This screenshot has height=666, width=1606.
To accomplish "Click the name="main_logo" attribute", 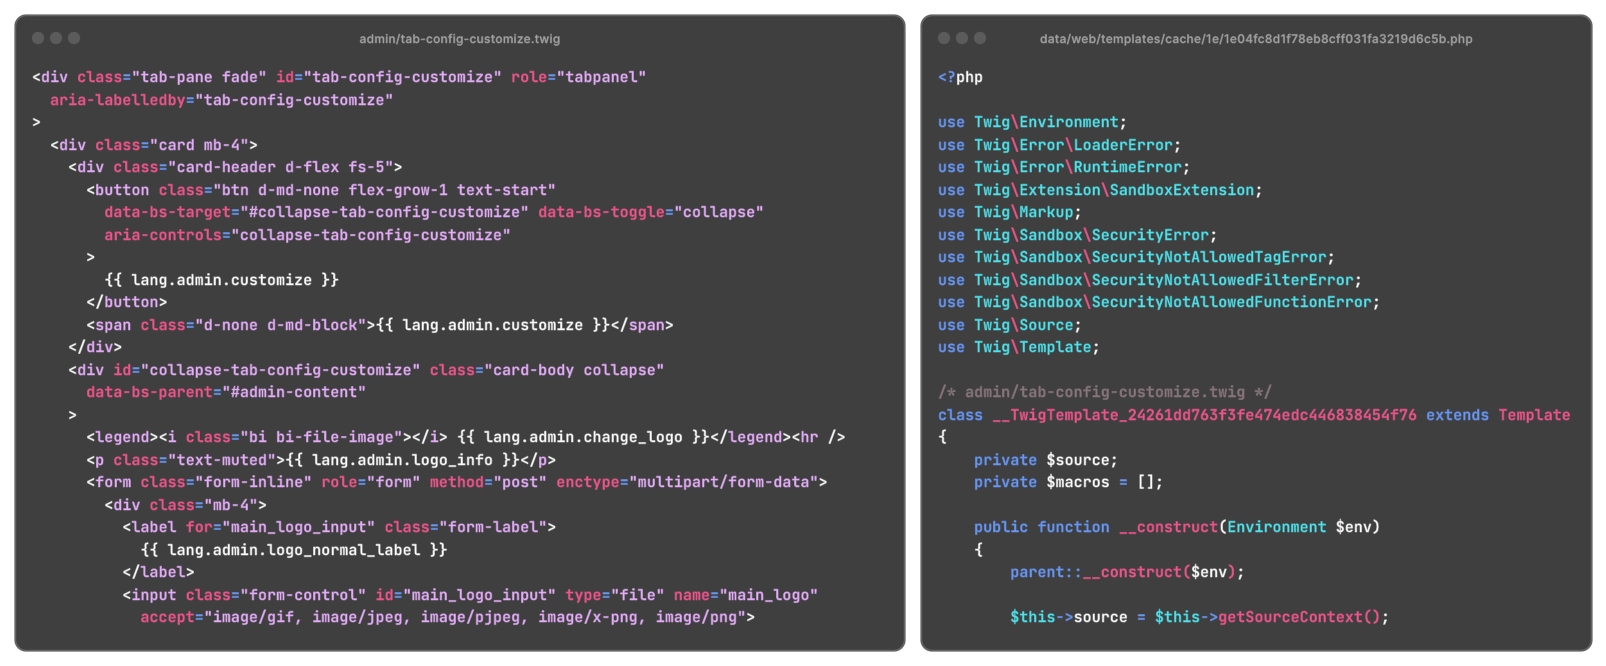I will click(x=745, y=595).
